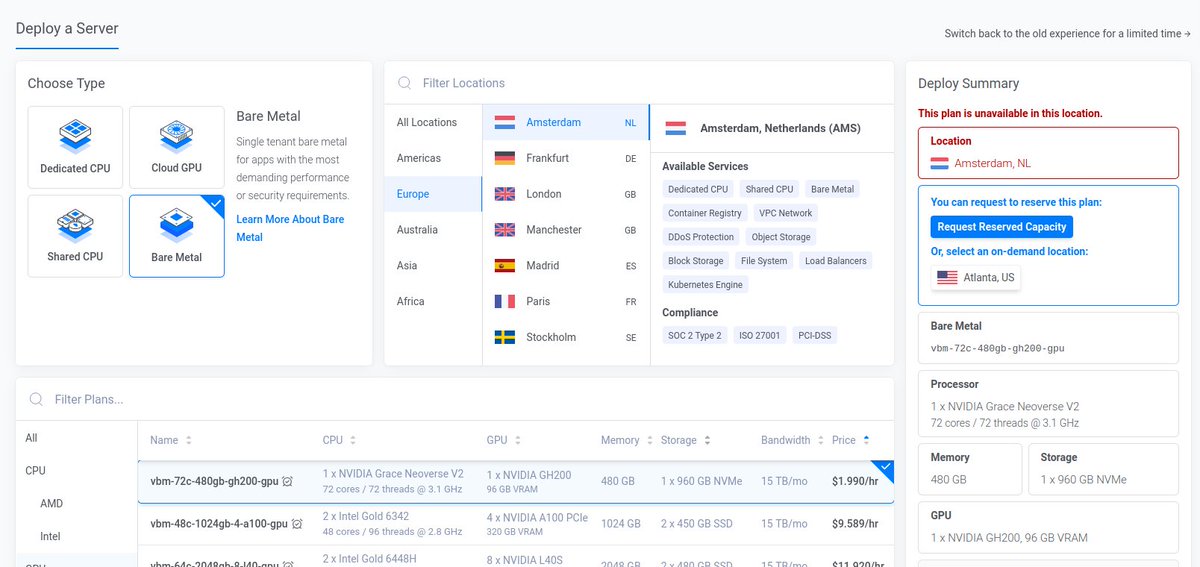Click the DDoS Protection service tag
The image size is (1200, 567).
coord(701,237)
